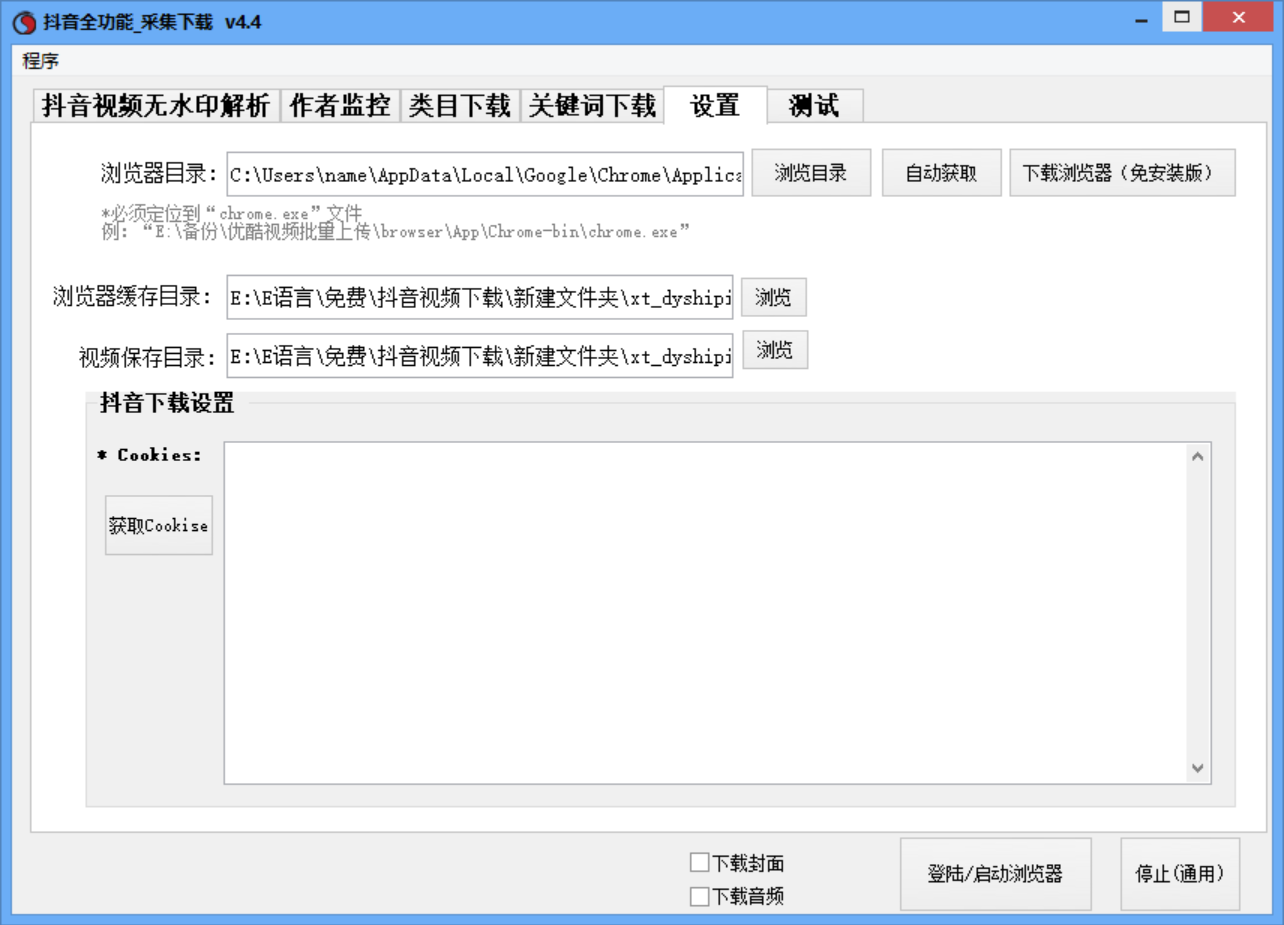The height and width of the screenshot is (925, 1284).
Task: Click the 自动获取 button
Action: (x=941, y=173)
